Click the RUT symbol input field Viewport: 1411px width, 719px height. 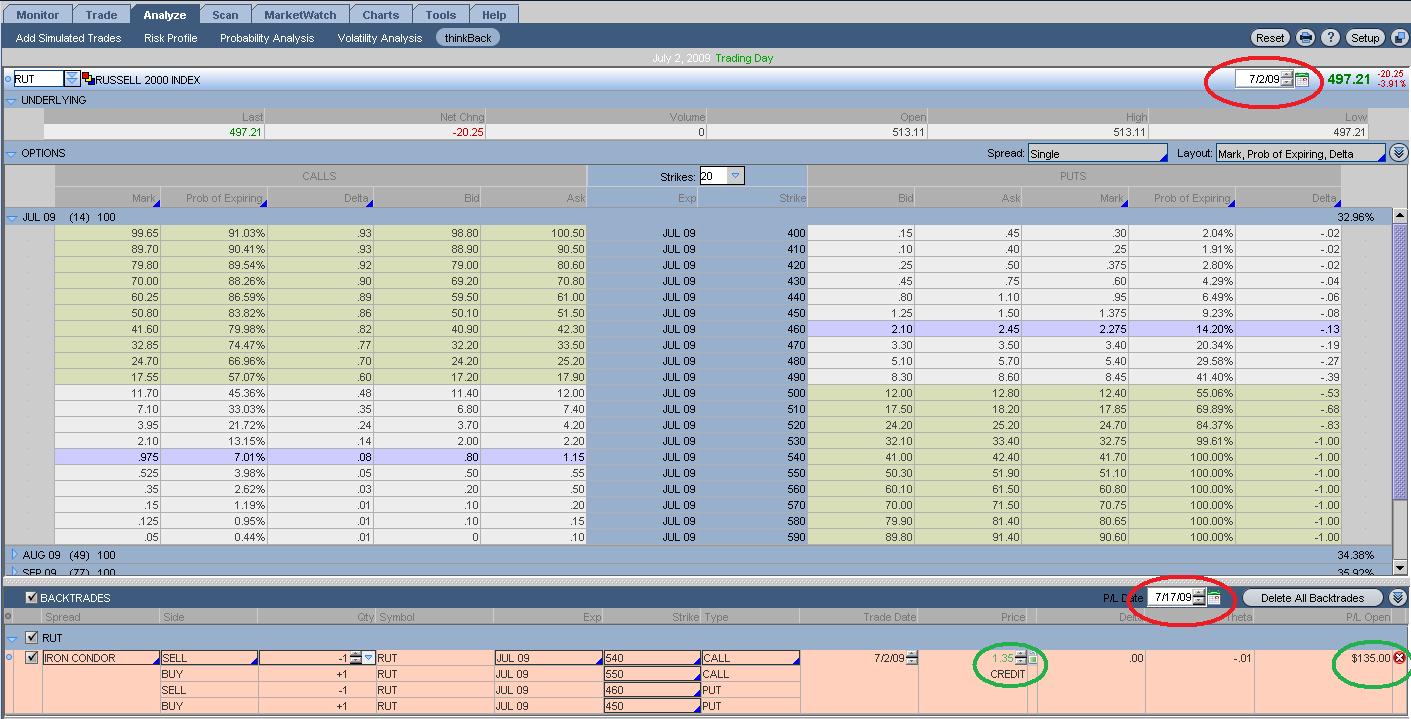click(x=38, y=79)
